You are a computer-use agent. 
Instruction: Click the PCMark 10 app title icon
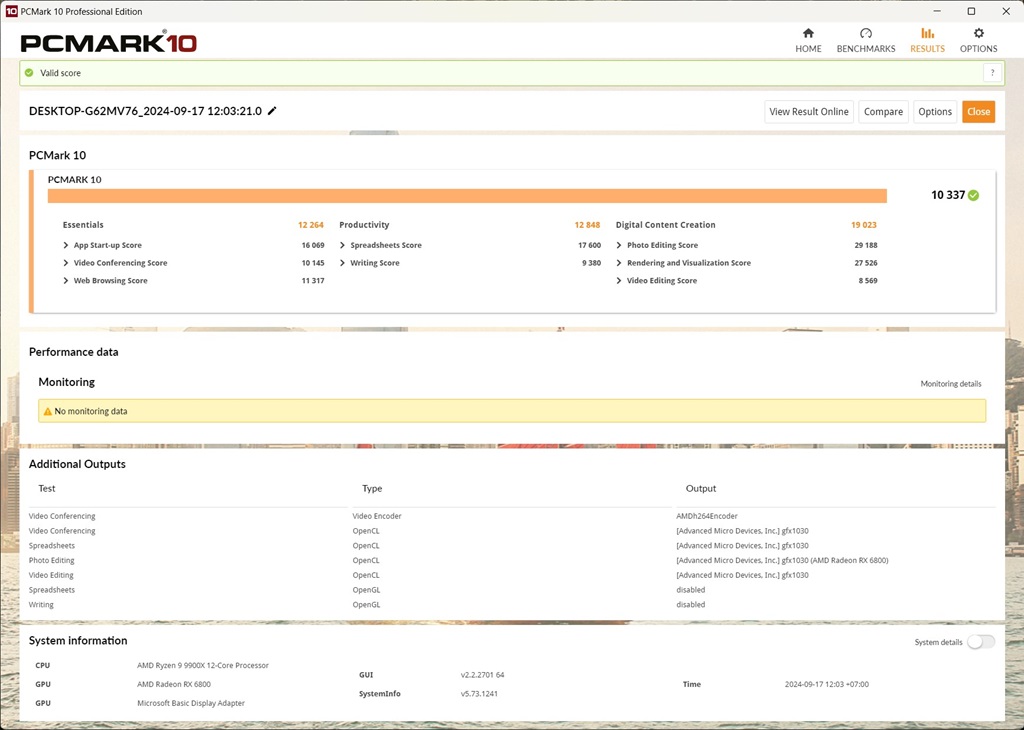[x=11, y=11]
